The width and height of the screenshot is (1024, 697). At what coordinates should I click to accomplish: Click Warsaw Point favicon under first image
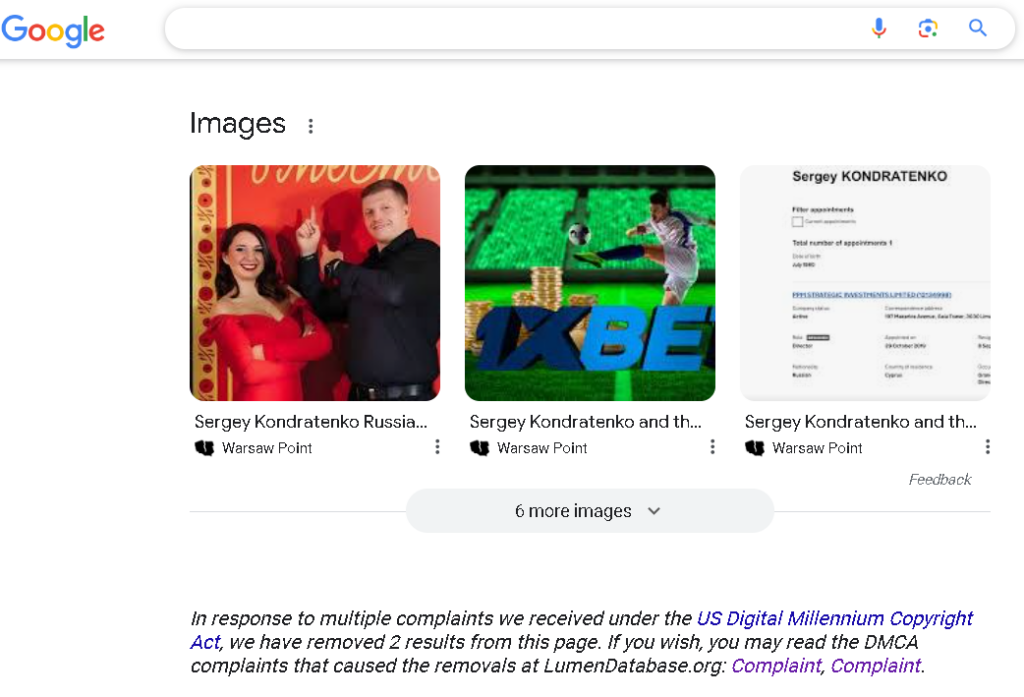point(204,448)
